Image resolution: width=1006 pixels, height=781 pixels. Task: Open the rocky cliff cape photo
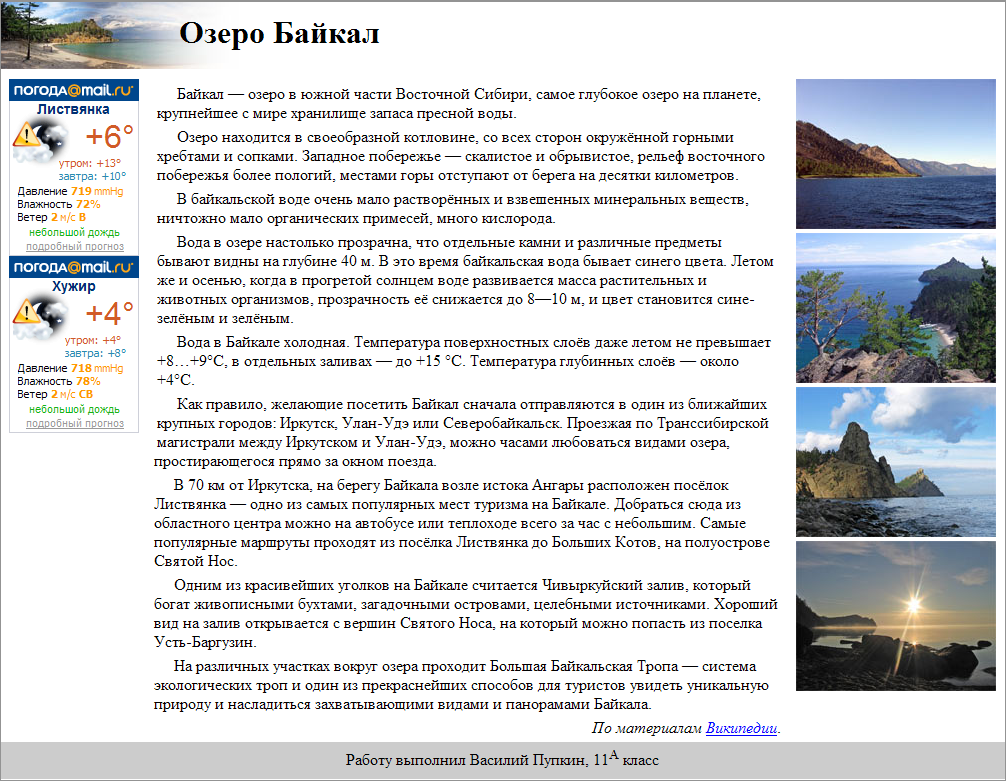coord(896,462)
